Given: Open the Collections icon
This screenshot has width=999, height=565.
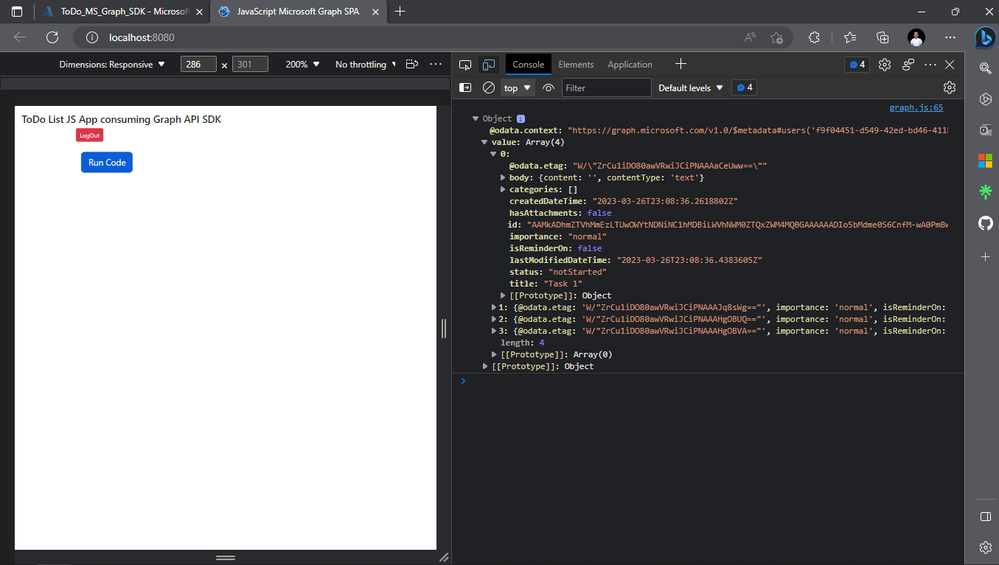Looking at the screenshot, I should [x=882, y=38].
